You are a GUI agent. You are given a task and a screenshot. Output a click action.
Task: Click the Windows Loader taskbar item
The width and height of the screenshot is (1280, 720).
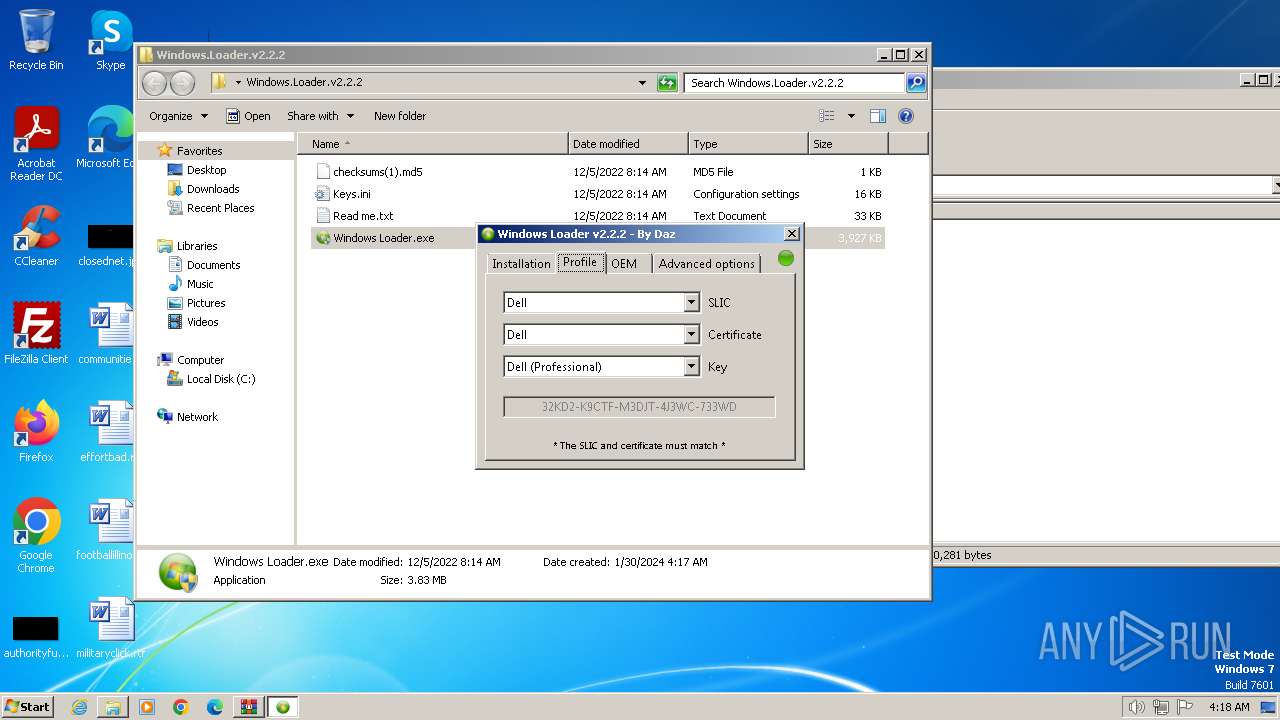coord(283,707)
